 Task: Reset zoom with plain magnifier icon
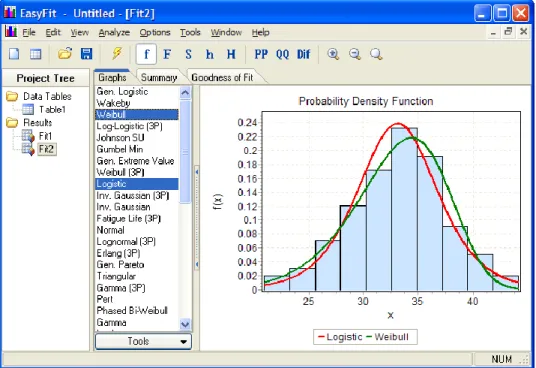(x=376, y=54)
